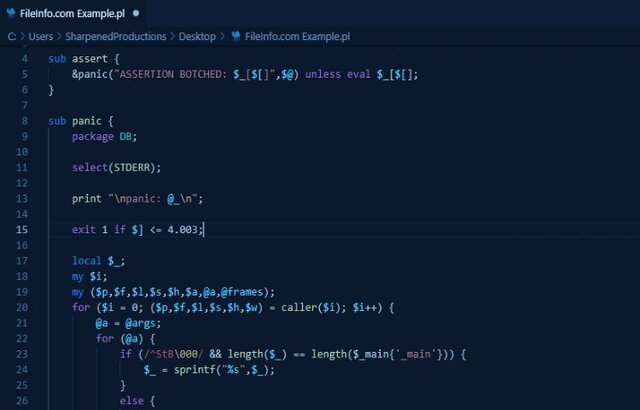The height and width of the screenshot is (410, 640).
Task: Click 'sprintf' call on line 24
Action: point(197,370)
